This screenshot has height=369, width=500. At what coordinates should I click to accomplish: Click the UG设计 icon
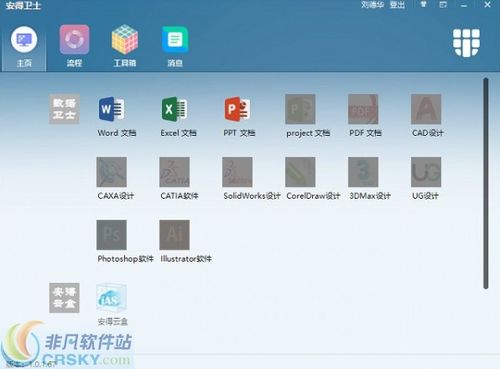426,172
